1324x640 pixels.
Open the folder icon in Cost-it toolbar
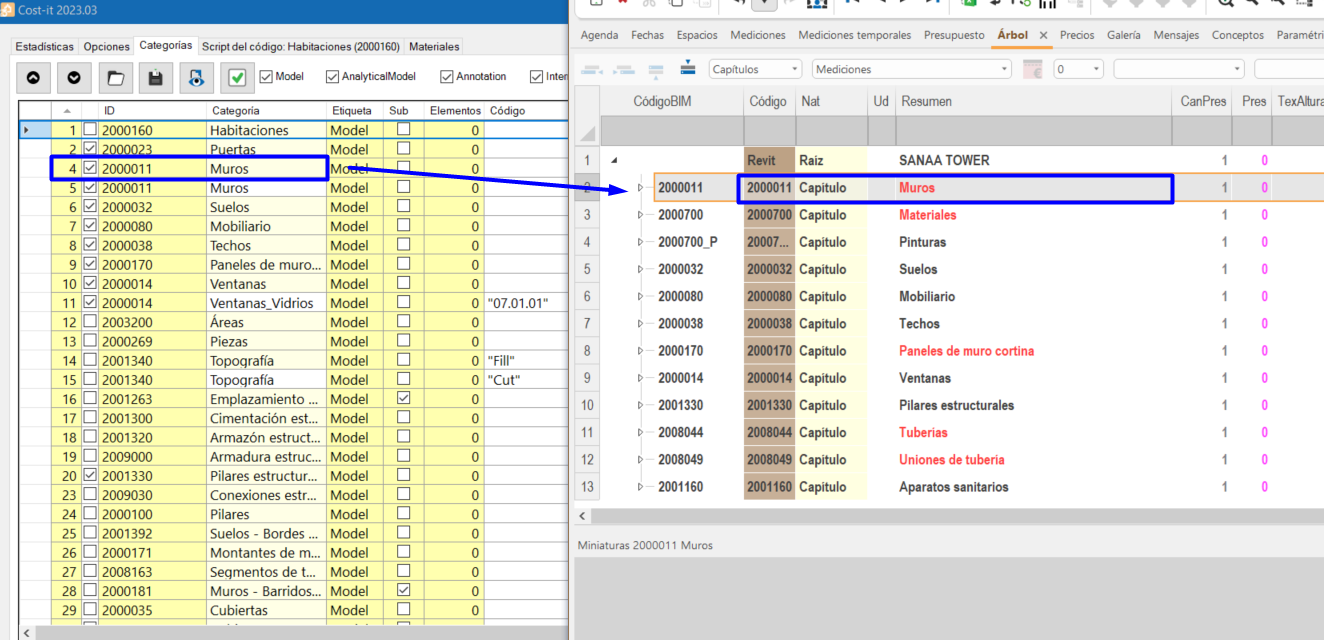click(x=115, y=77)
